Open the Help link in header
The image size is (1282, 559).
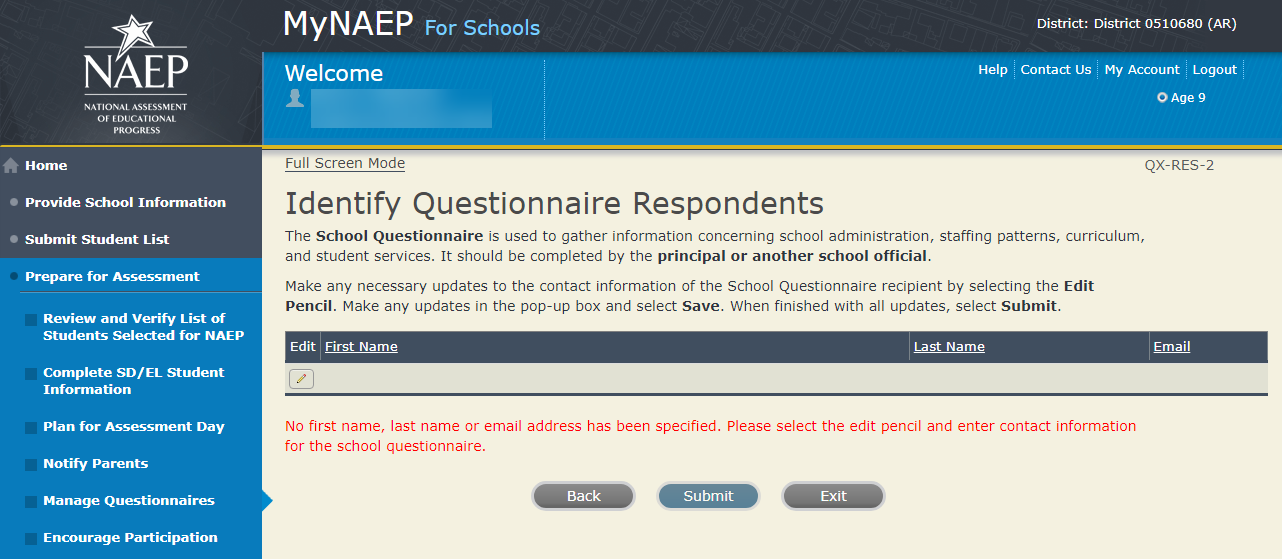pyautogui.click(x=992, y=70)
